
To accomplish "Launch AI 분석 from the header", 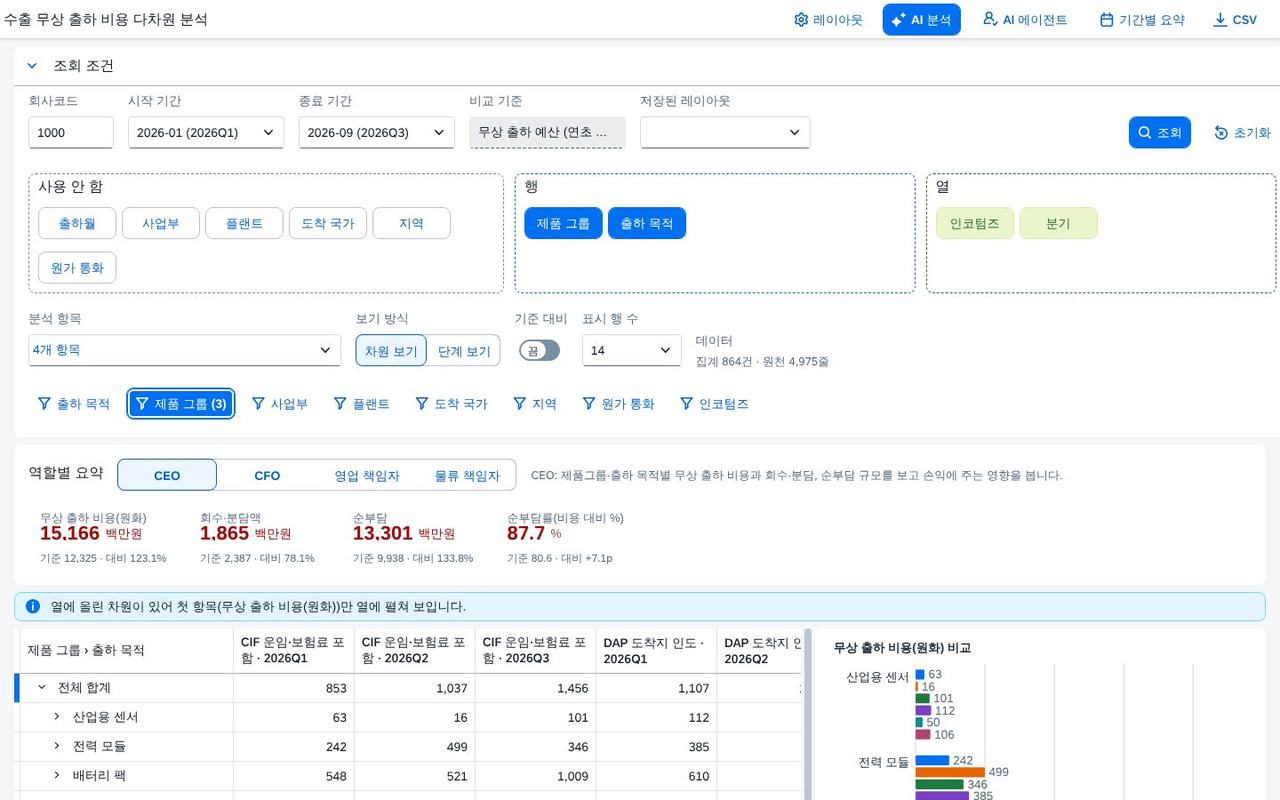I will click(921, 20).
